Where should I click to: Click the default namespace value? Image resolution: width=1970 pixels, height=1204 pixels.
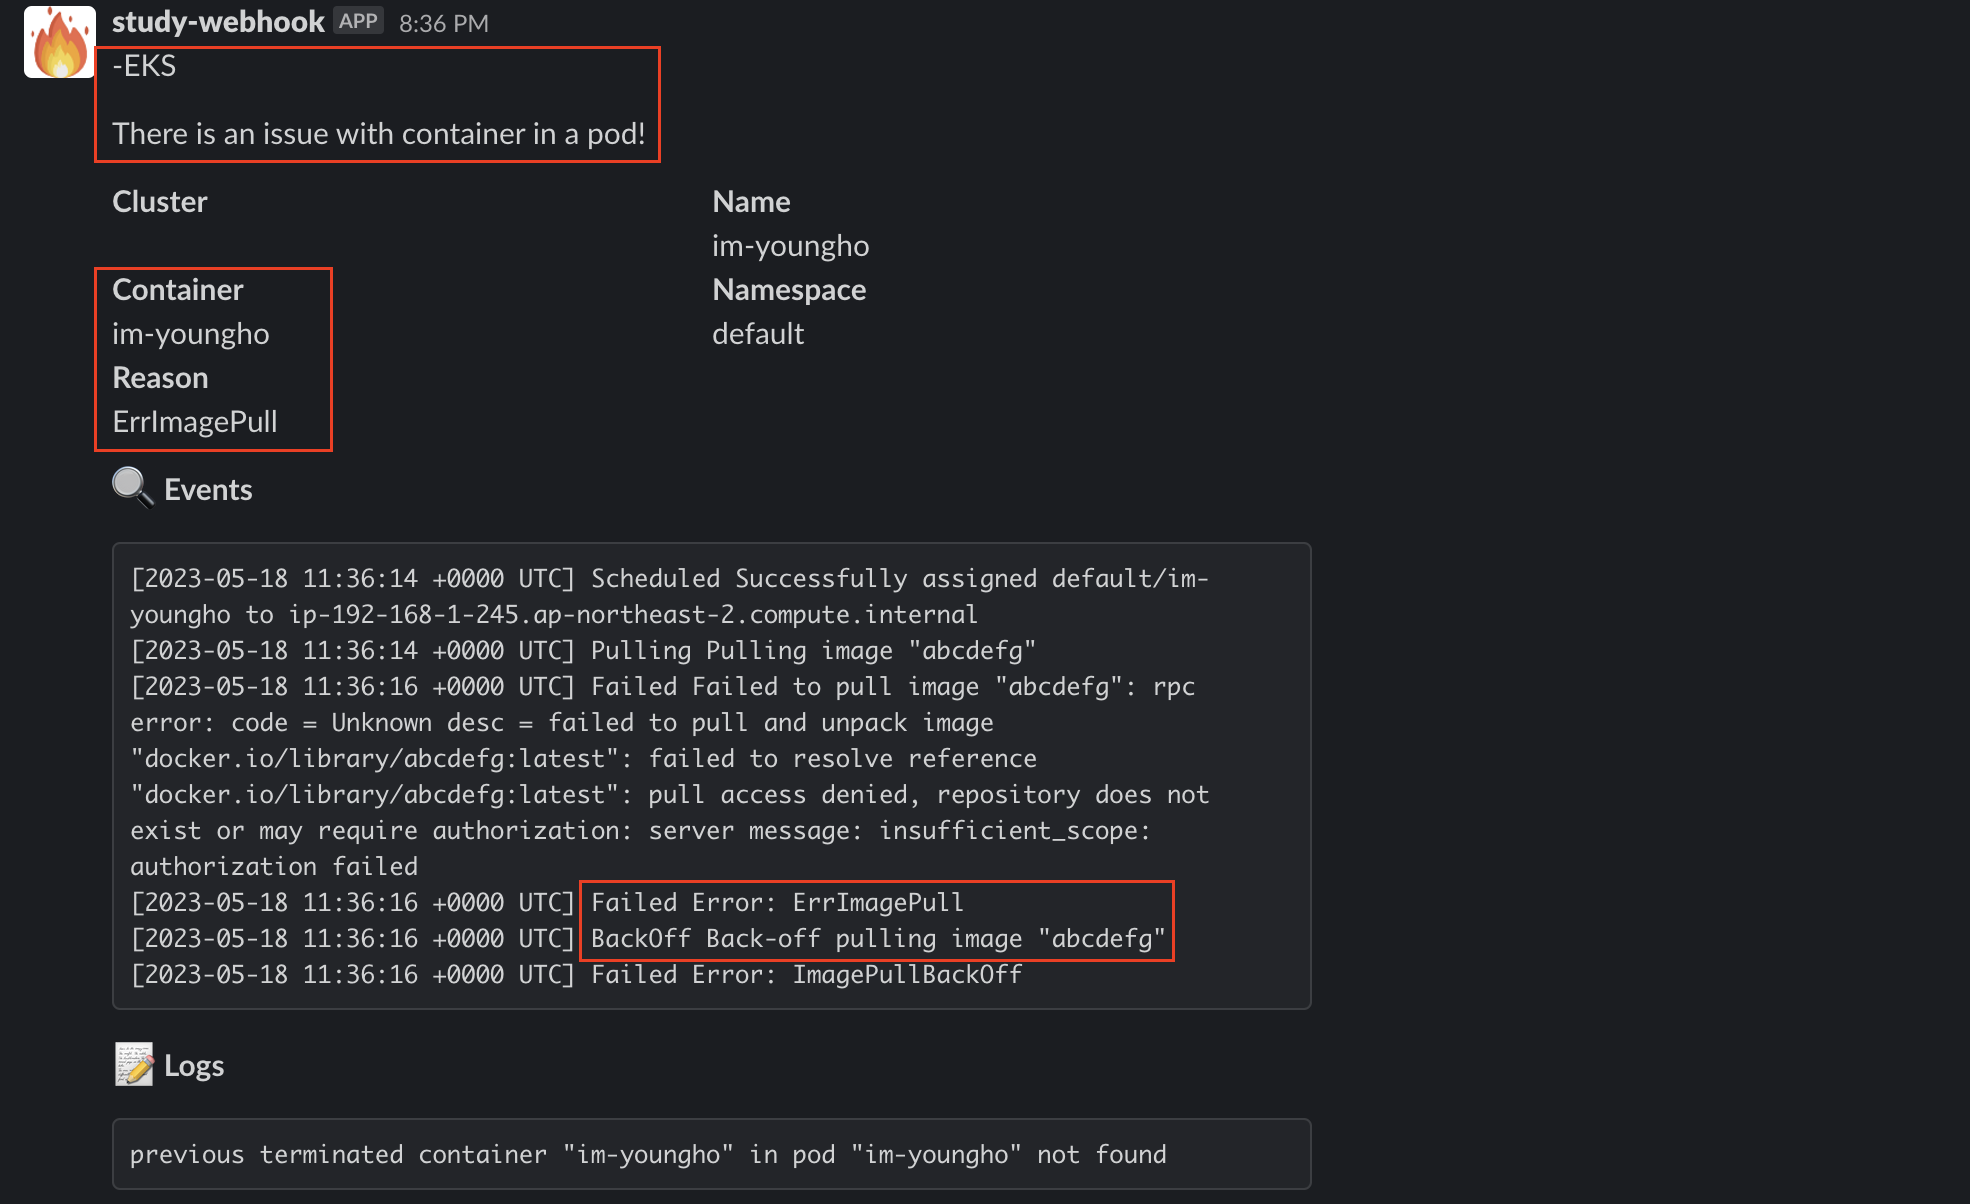tap(757, 334)
